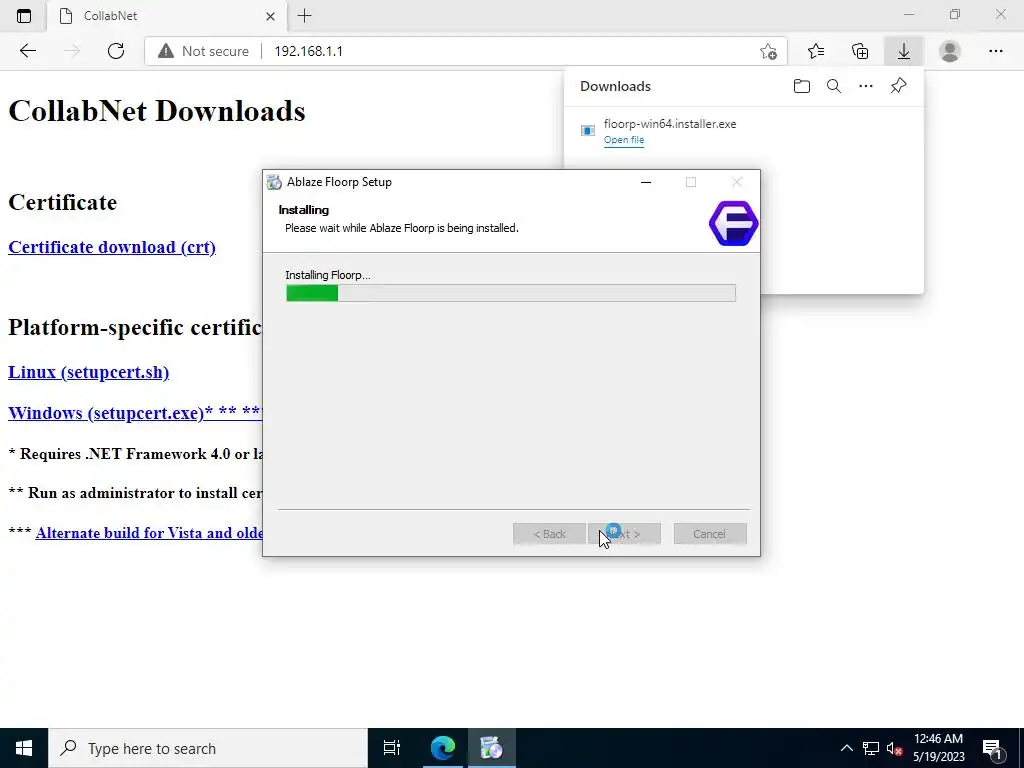The height and width of the screenshot is (768, 1024).
Task: Click the address bar URL 192.168.1.1
Action: 308,51
